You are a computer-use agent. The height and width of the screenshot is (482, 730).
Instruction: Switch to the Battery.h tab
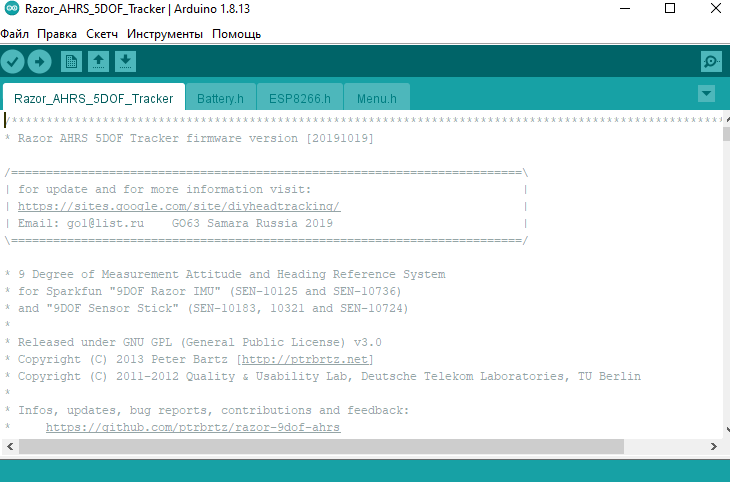[x=220, y=98]
